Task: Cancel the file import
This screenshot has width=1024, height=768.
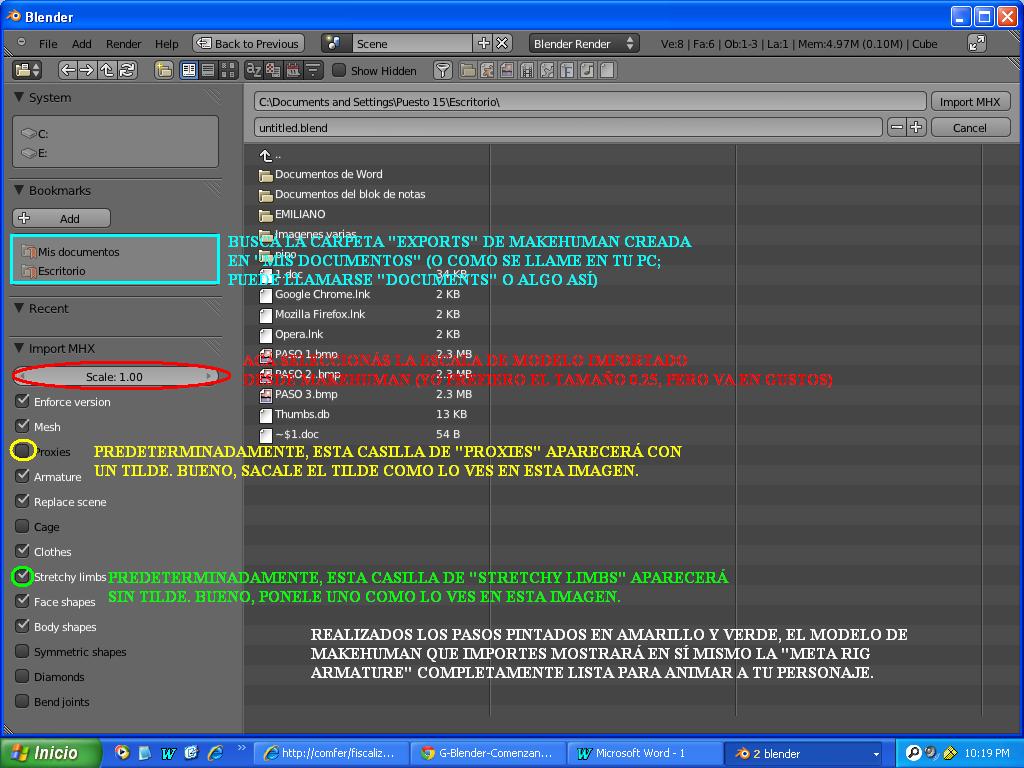Action: coord(970,127)
